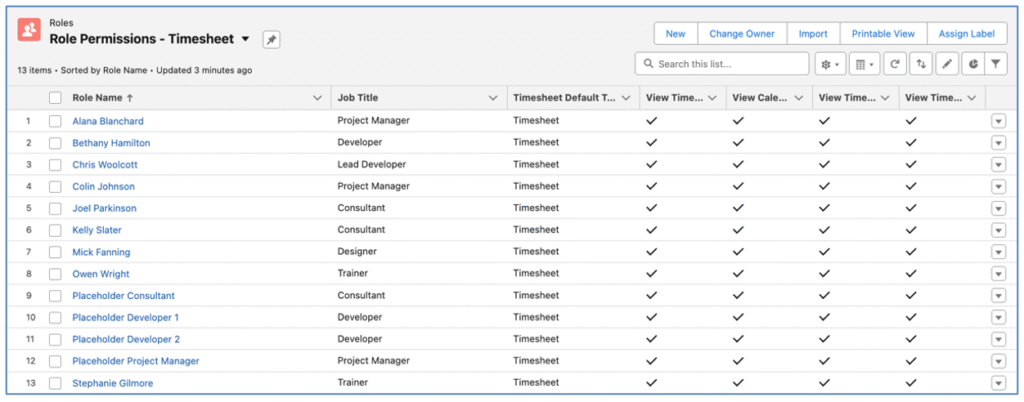Open Kelly Slater role record
1024x402 pixels.
(97, 230)
